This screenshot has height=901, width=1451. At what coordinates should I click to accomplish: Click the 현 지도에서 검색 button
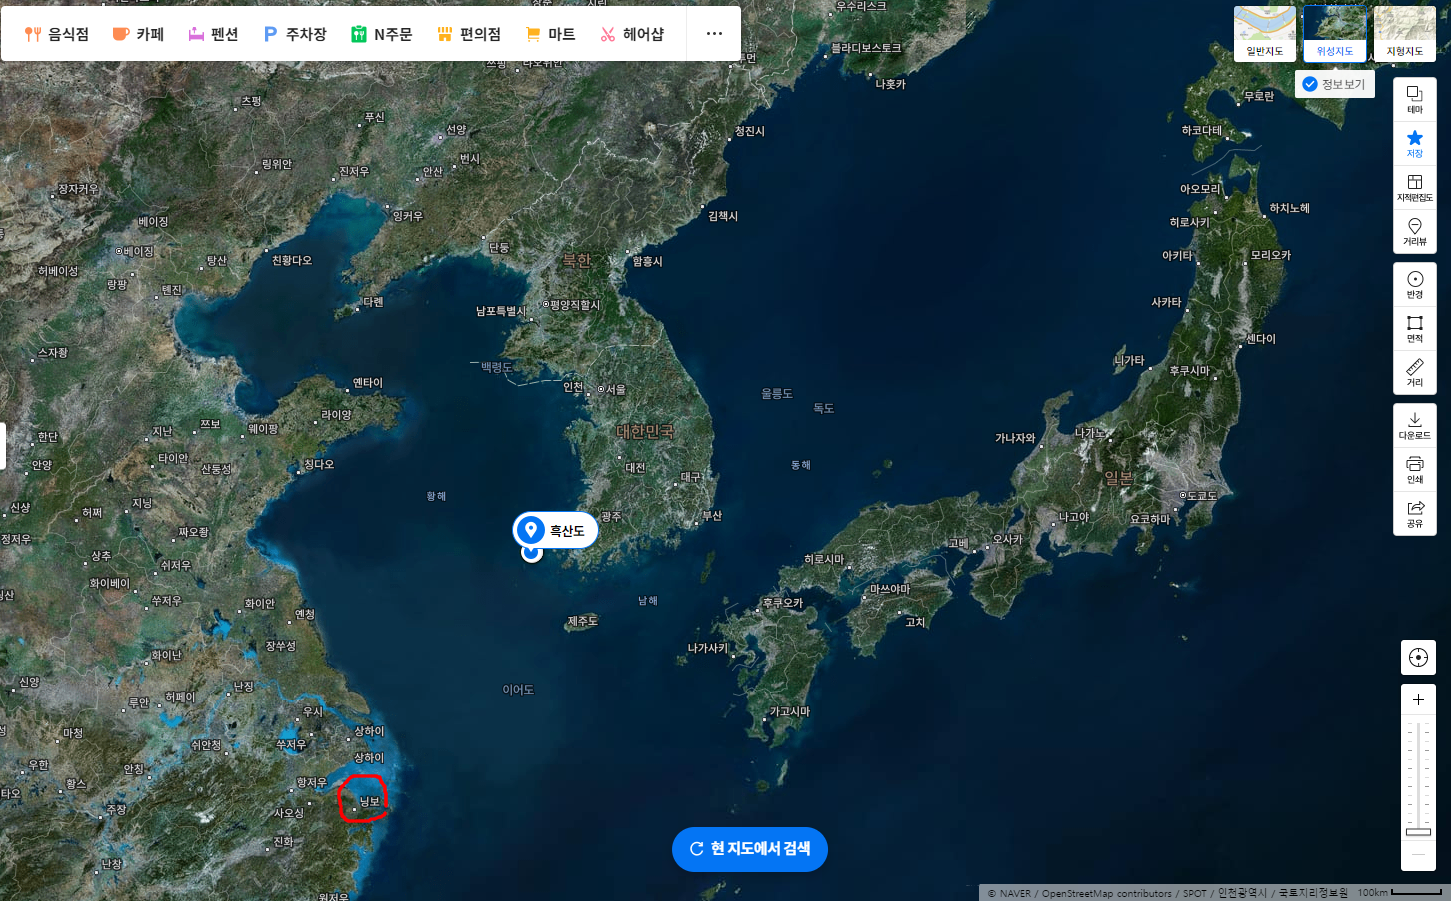pos(750,849)
